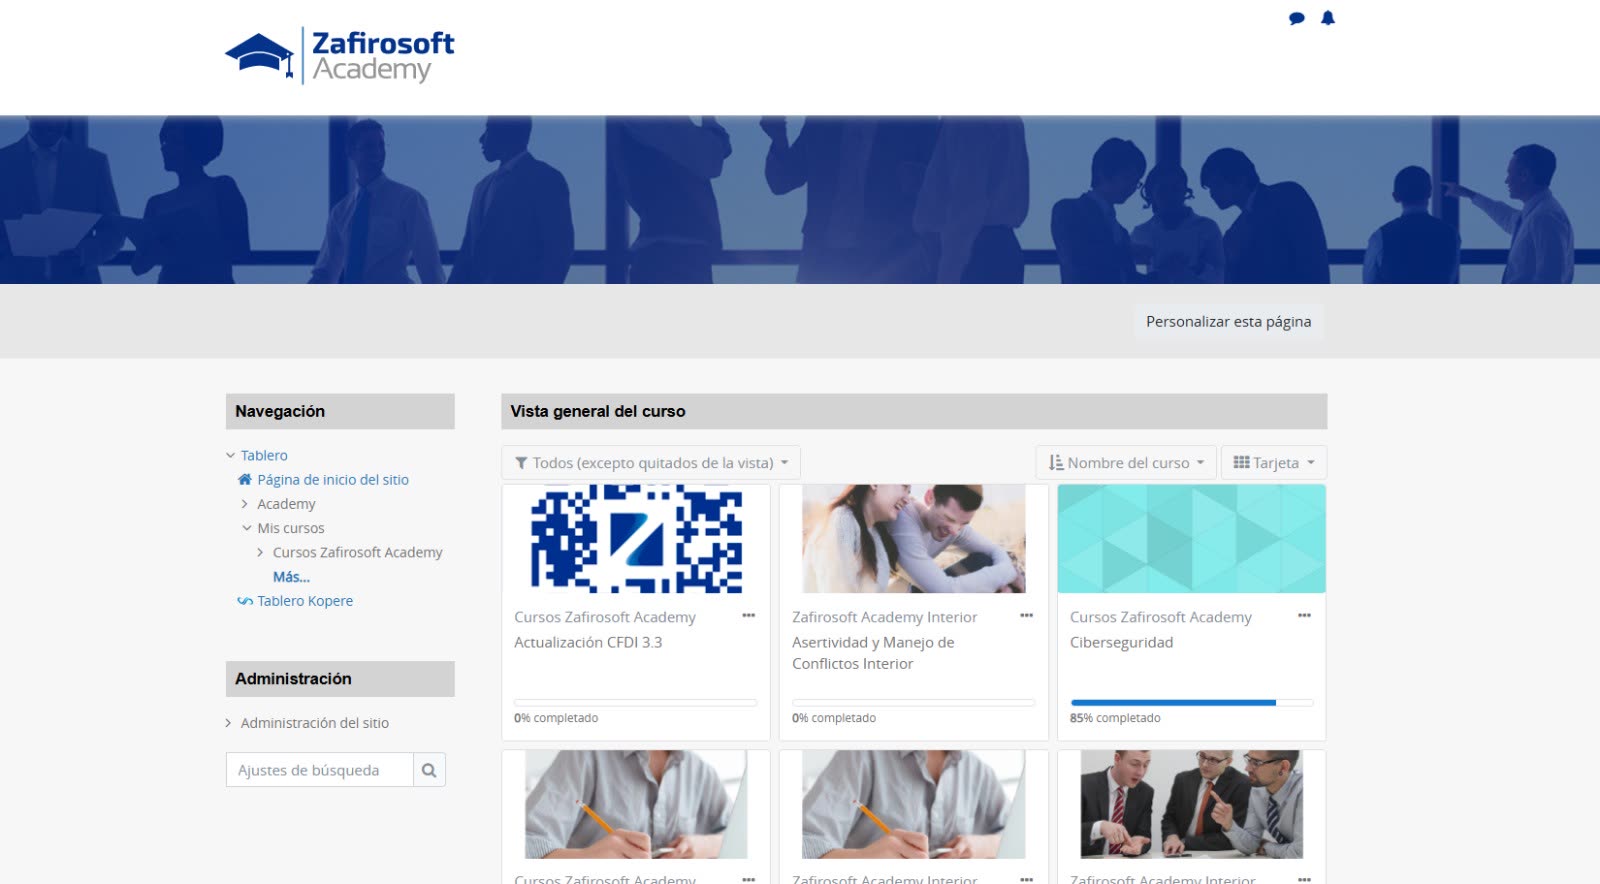Open Asertividad y Manejo de Conflictos Interior course

[x=873, y=653]
